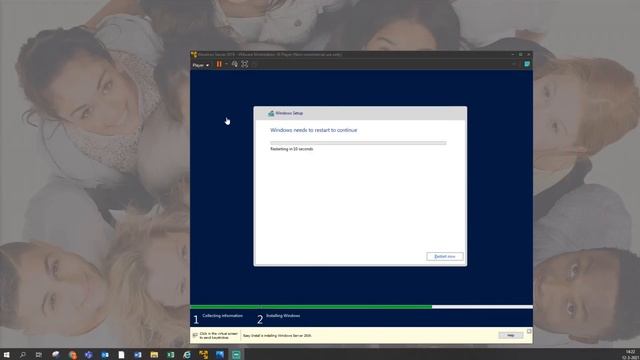Click the Restart now button
640x360 pixels.
(x=445, y=256)
